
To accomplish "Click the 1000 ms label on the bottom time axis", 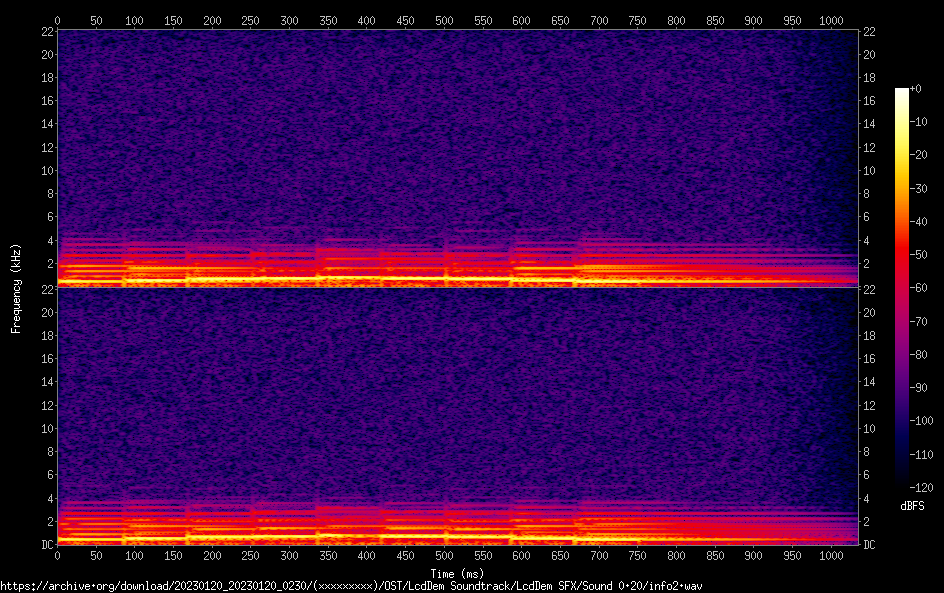I will coord(830,555).
